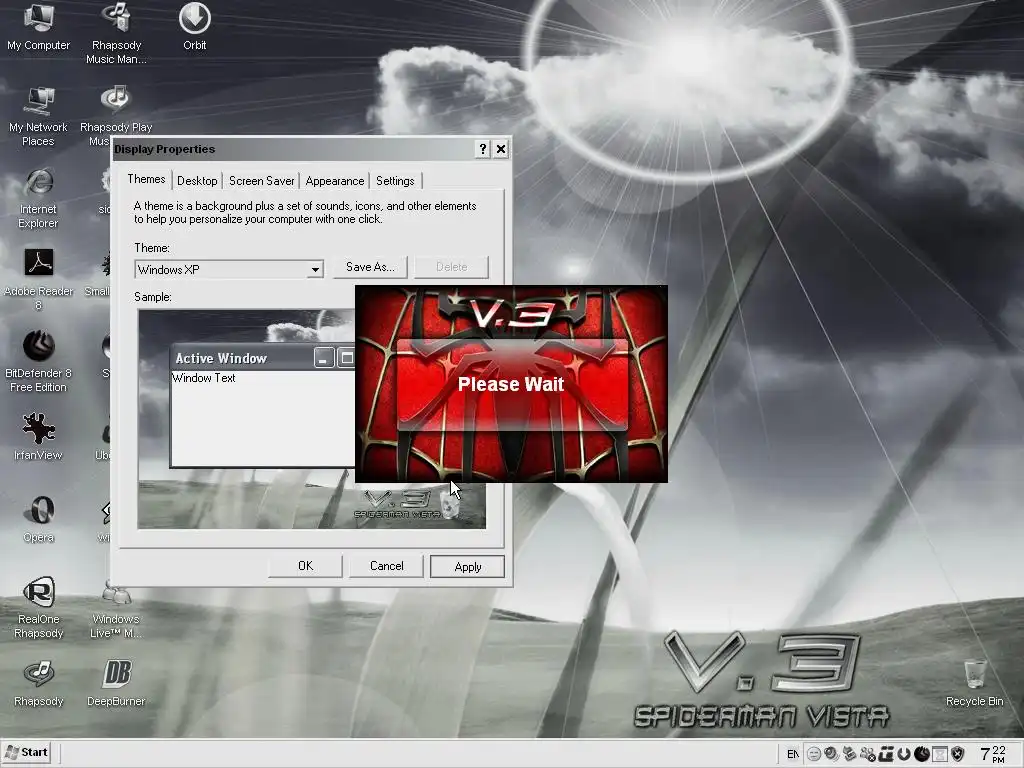The width and height of the screenshot is (1024, 768).
Task: Switch to the Themes tab
Action: [146, 179]
